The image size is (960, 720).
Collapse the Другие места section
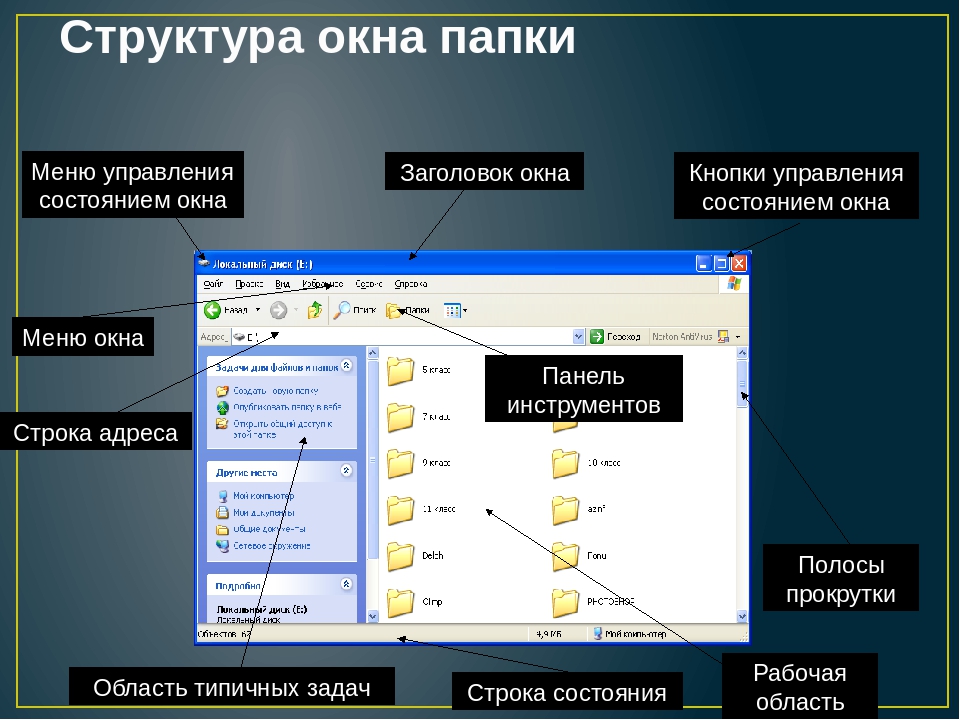(x=347, y=470)
